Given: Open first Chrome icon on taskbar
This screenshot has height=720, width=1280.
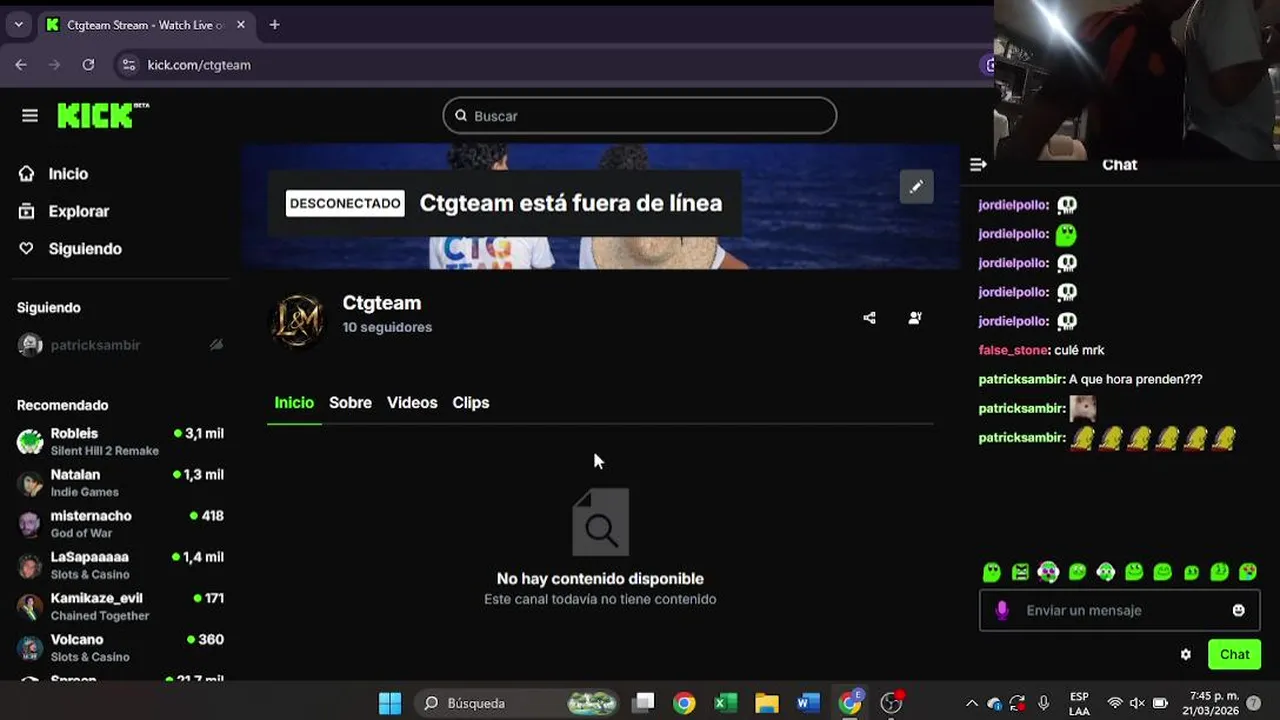Looking at the screenshot, I should click(x=684, y=703).
